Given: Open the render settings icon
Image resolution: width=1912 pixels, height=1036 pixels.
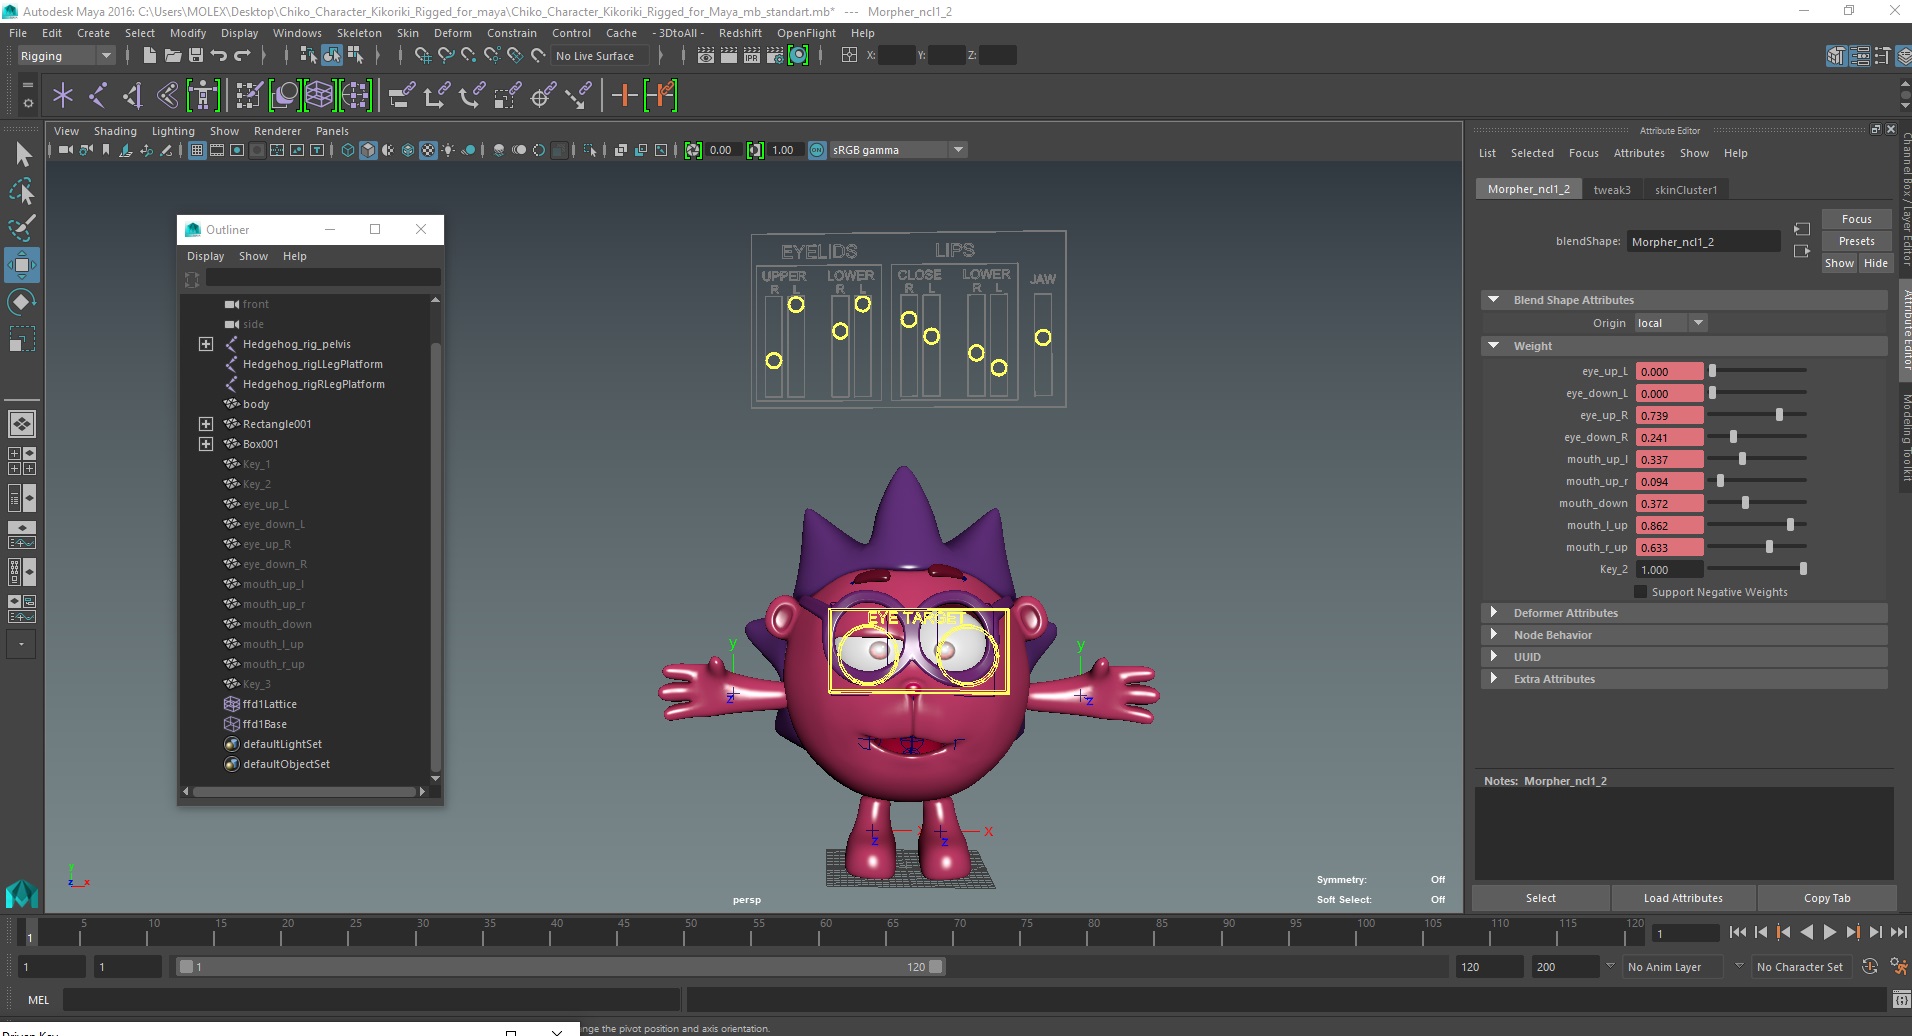Looking at the screenshot, I should pos(774,56).
